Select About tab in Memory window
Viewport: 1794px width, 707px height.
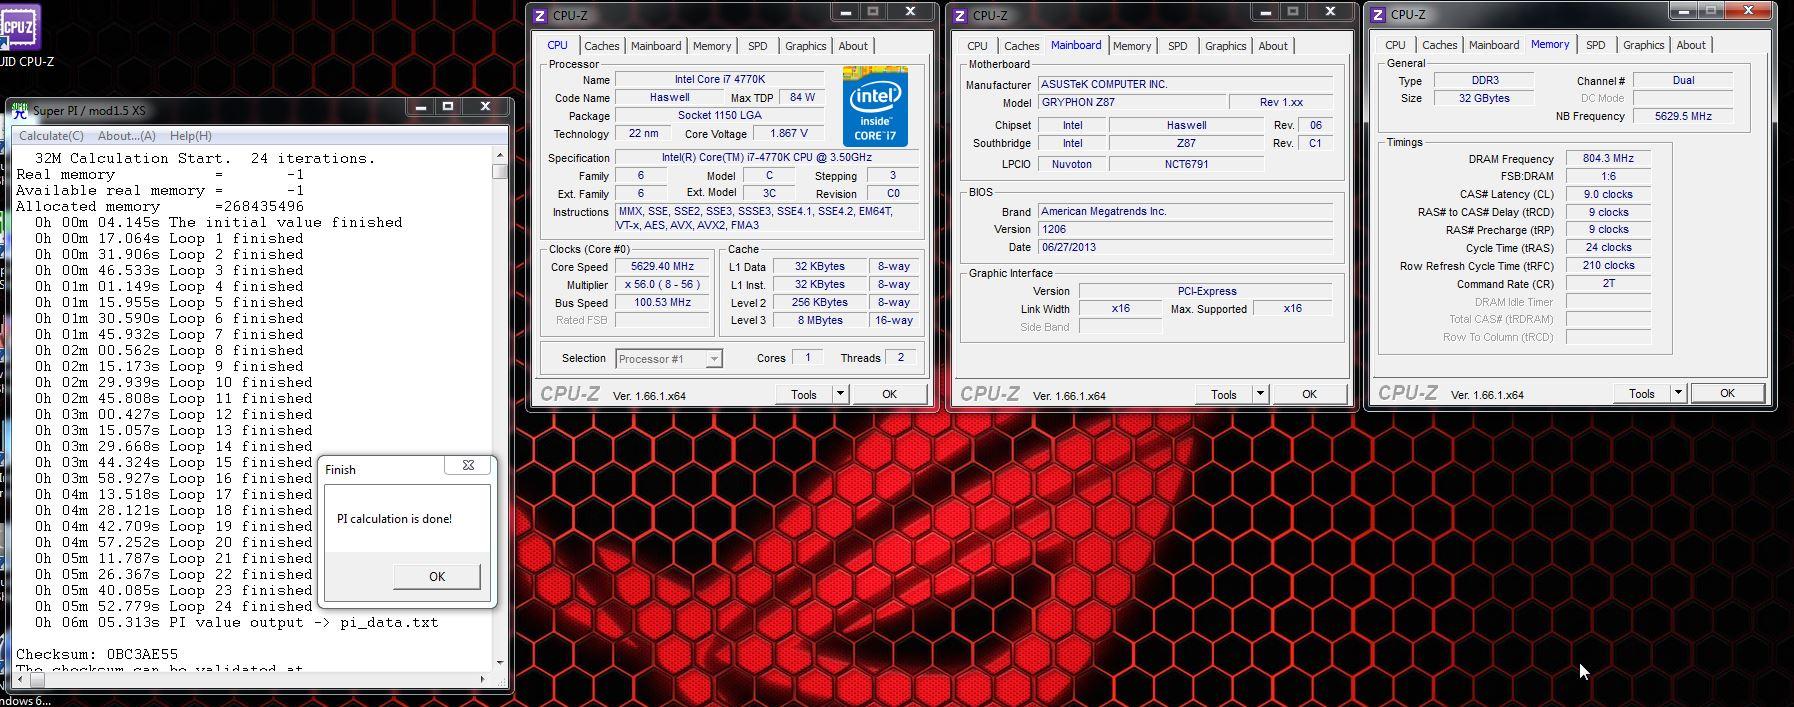(x=1691, y=45)
